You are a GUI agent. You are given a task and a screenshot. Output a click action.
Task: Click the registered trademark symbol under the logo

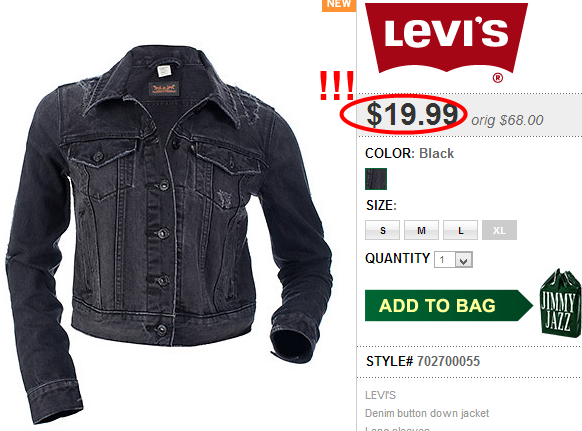pos(498,78)
